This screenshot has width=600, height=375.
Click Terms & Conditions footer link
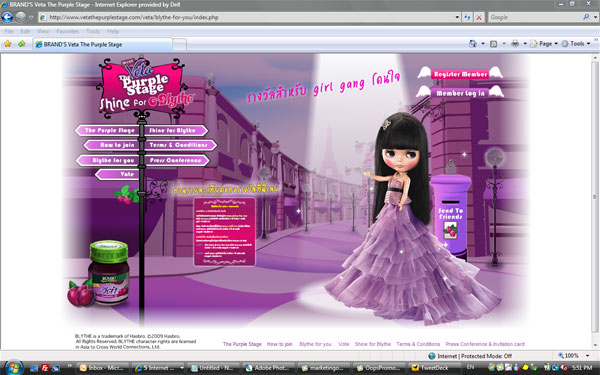coord(418,344)
